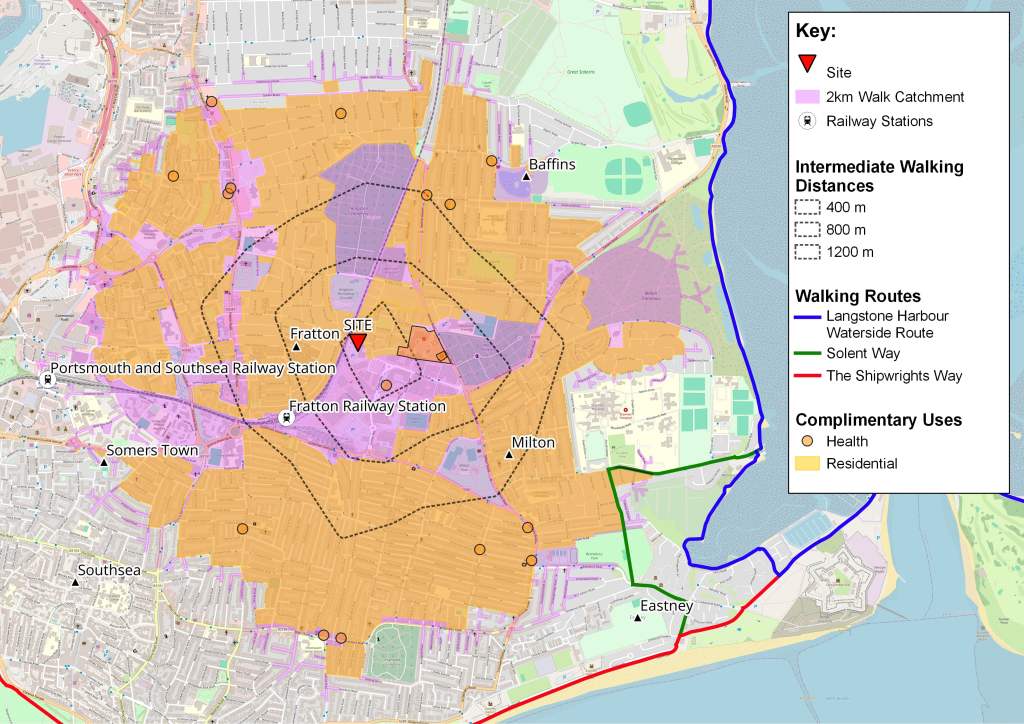The height and width of the screenshot is (724, 1024).
Task: Click the Baffins black triangle marker
Action: (x=527, y=177)
